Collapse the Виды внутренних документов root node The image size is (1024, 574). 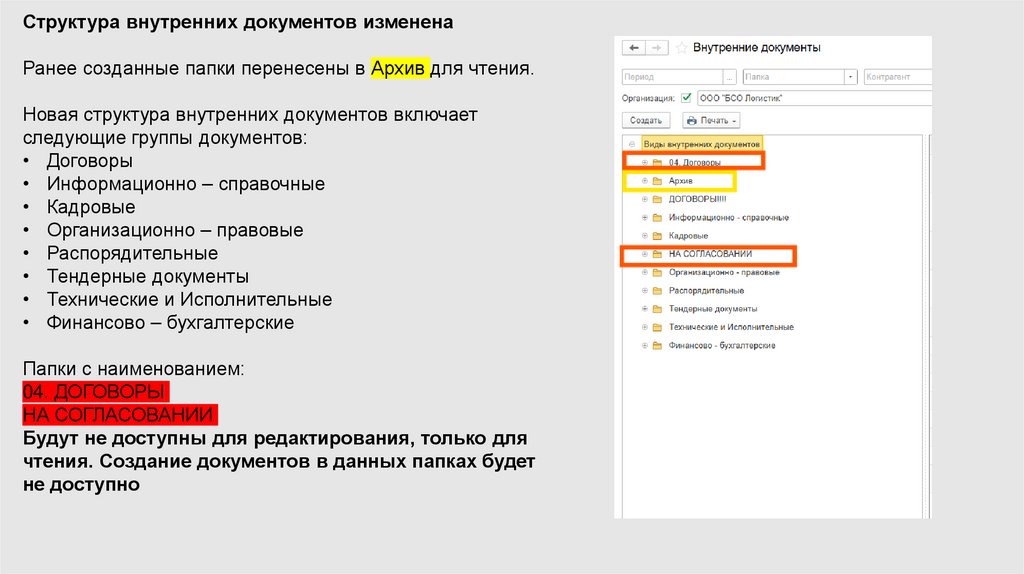(x=632, y=144)
